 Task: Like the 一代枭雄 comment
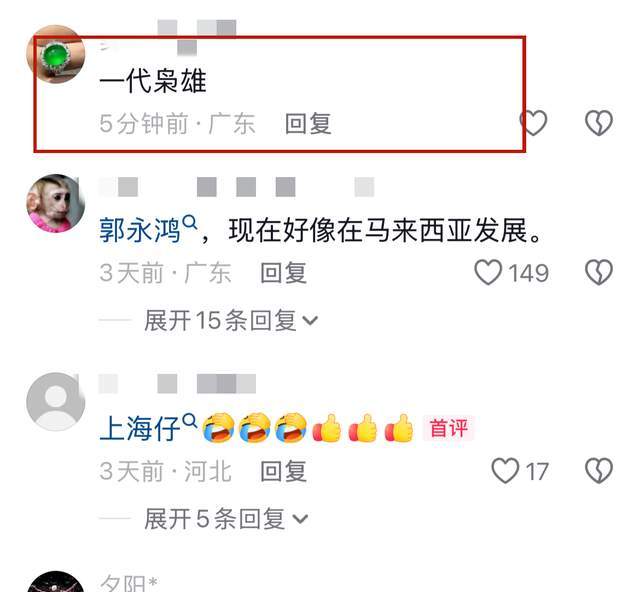coord(533,122)
